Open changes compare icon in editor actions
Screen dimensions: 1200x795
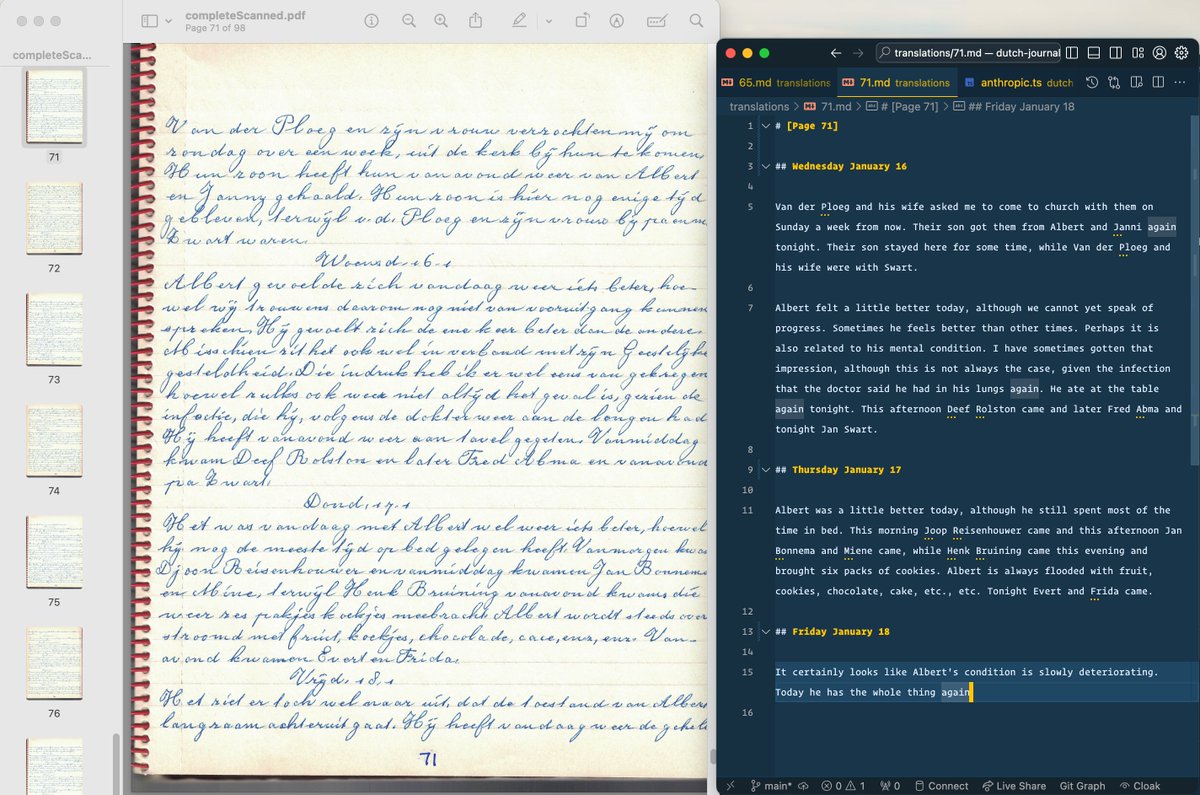point(1115,83)
